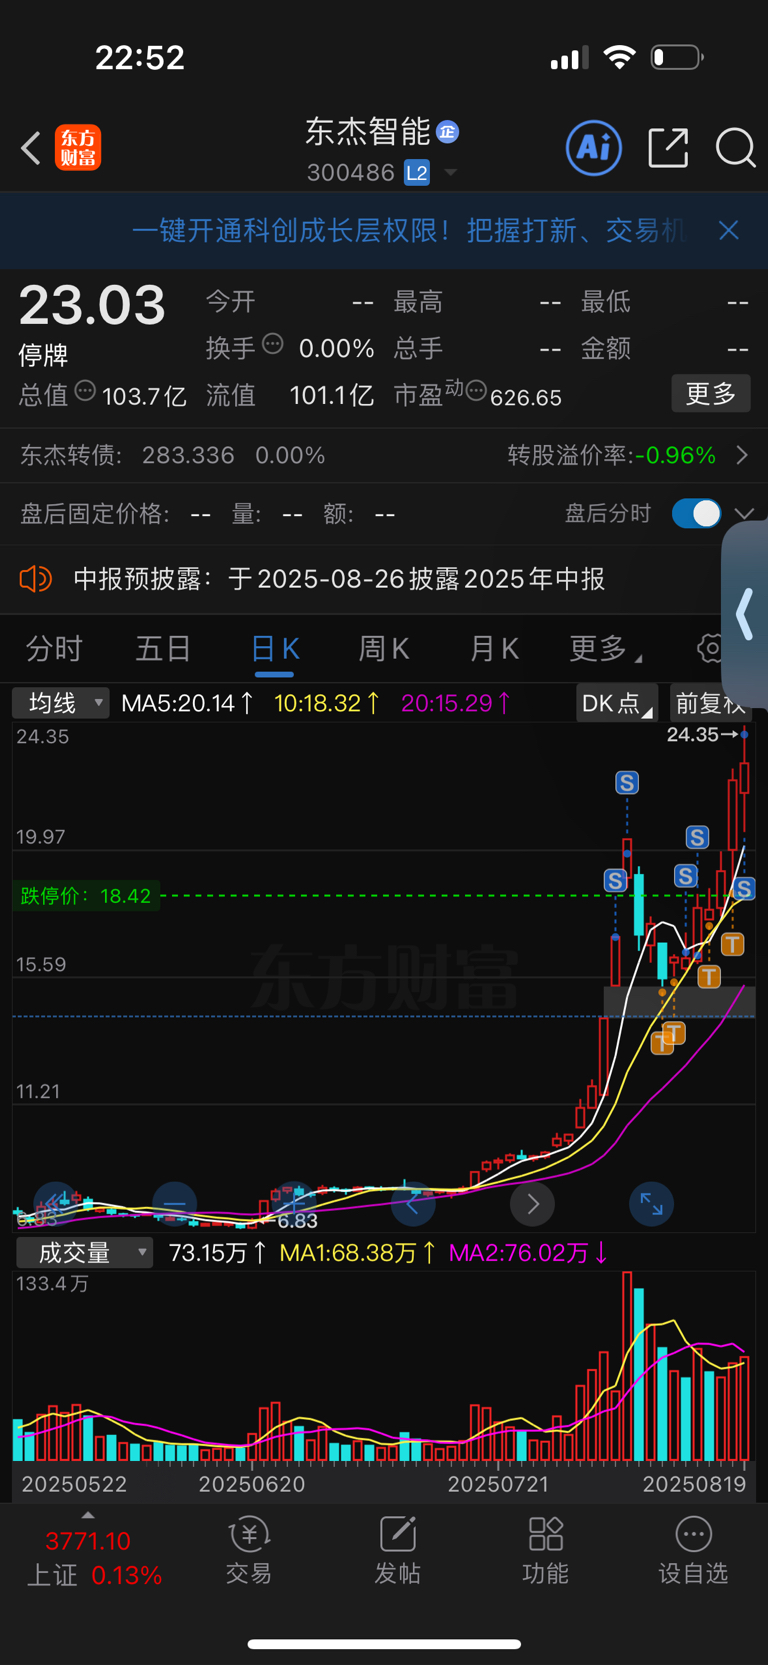The image size is (769, 1665).
Task: Tap the chart zoom-in plus button
Action: point(293,1204)
